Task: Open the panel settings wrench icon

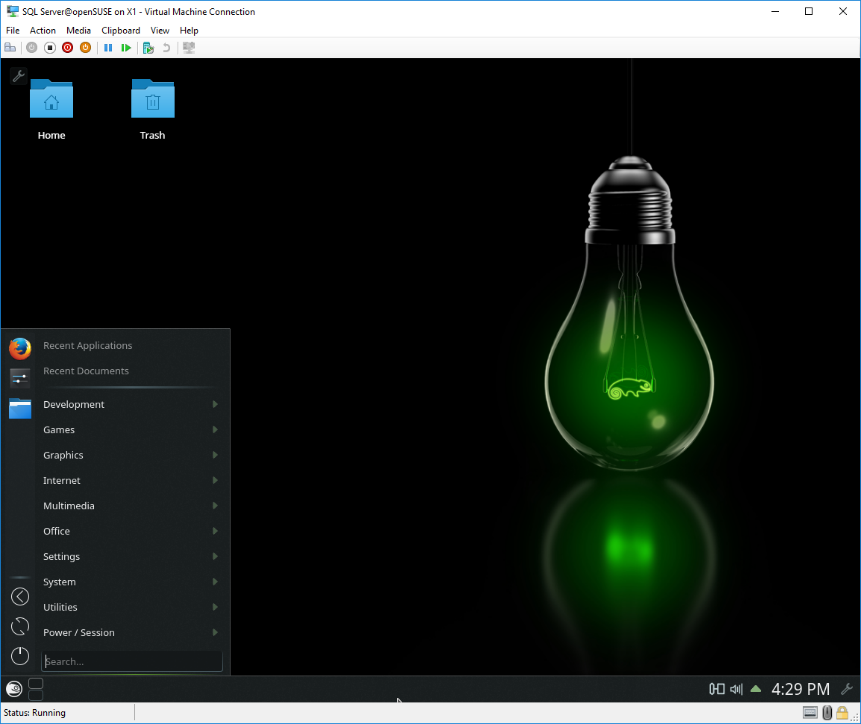Action: pyautogui.click(x=847, y=688)
